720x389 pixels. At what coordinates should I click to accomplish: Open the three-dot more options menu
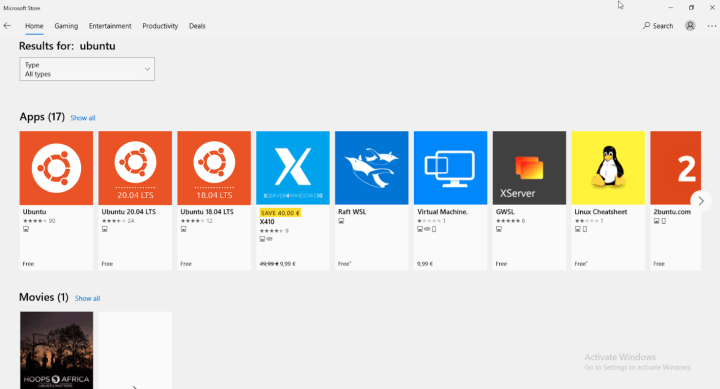pyautogui.click(x=711, y=26)
